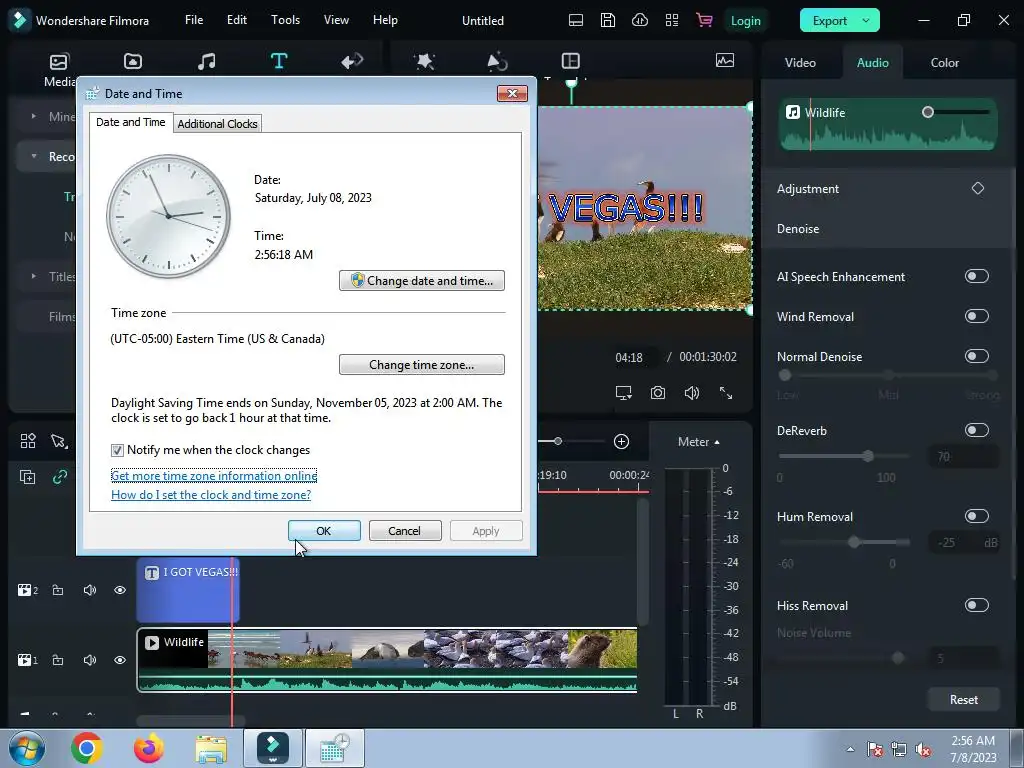Open the shopping cart icon
This screenshot has height=768, width=1024.
(x=704, y=20)
